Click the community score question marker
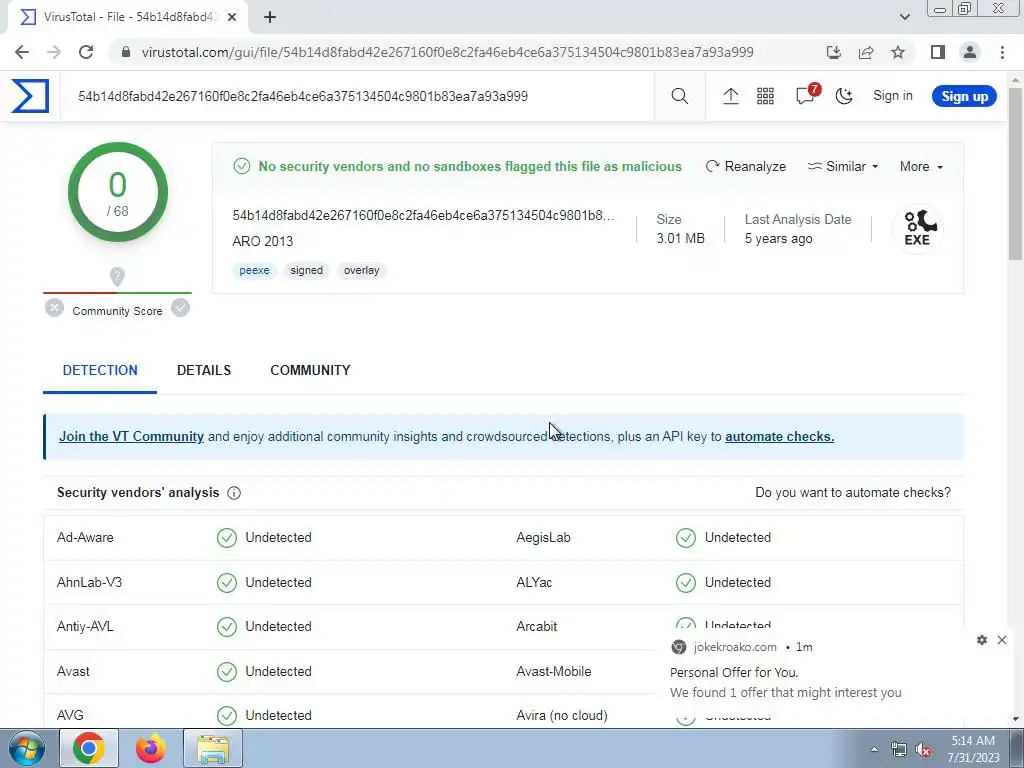This screenshot has width=1024, height=768. click(x=117, y=277)
